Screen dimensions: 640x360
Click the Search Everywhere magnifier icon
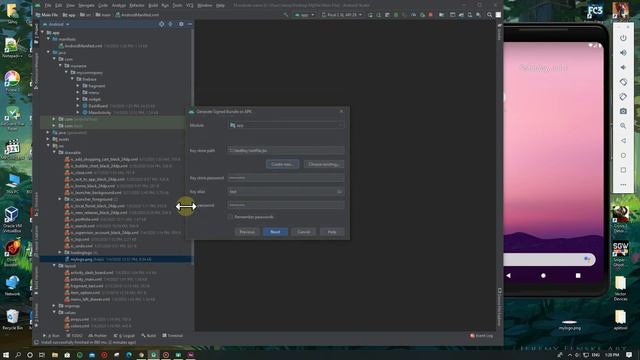pos(489,15)
